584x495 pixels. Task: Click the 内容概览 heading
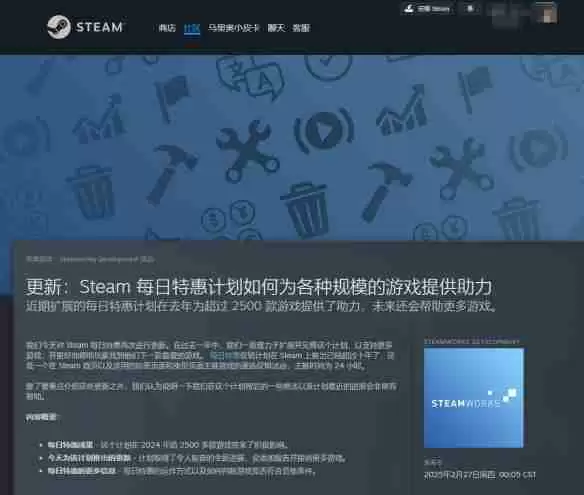pyautogui.click(x=41, y=418)
